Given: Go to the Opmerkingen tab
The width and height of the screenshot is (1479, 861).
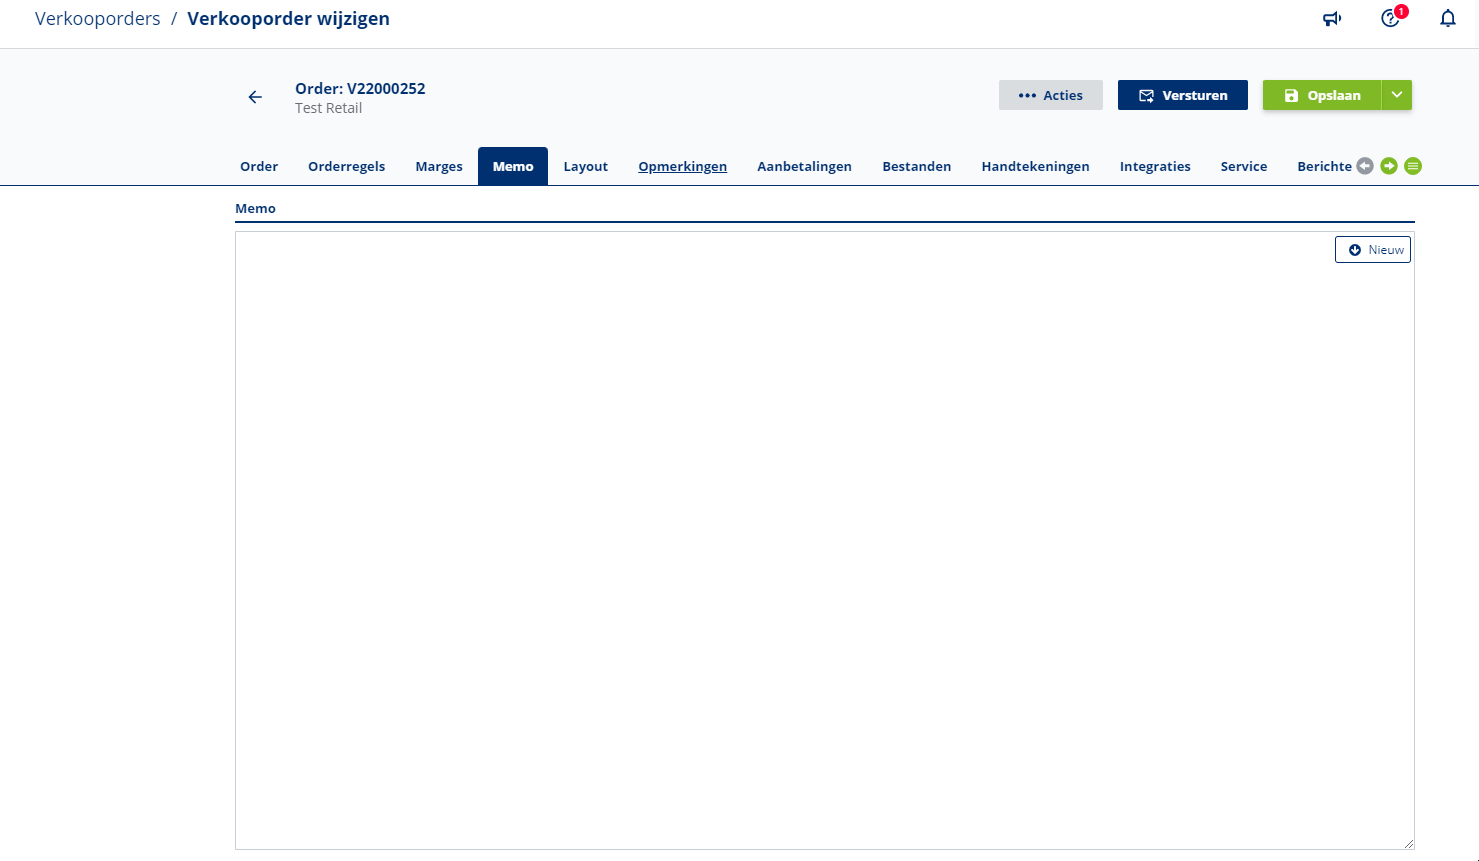Looking at the screenshot, I should [x=682, y=167].
